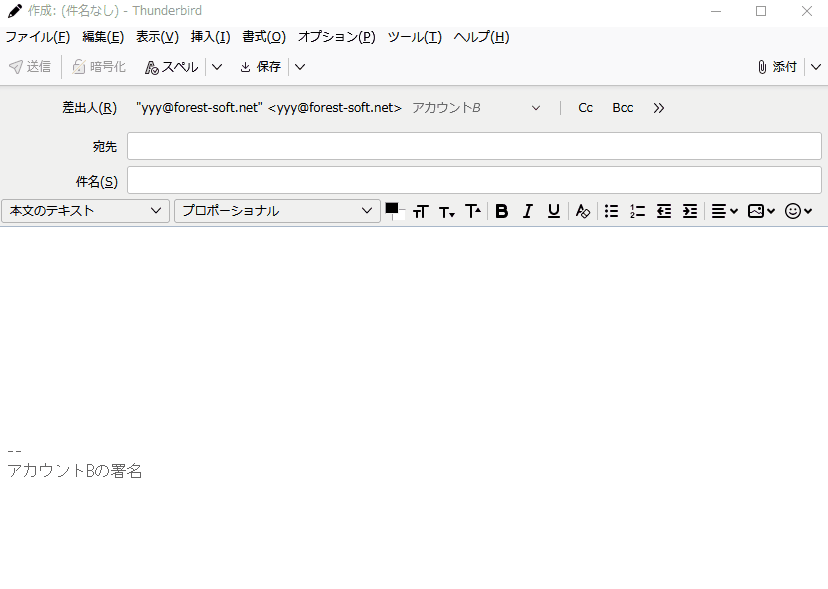This screenshot has height=589, width=828.
Task: Apply a numbered list
Action: (x=637, y=211)
